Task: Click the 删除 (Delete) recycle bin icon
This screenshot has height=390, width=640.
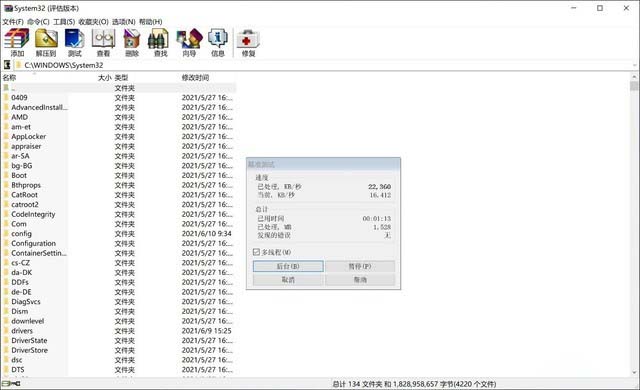Action: (131, 42)
